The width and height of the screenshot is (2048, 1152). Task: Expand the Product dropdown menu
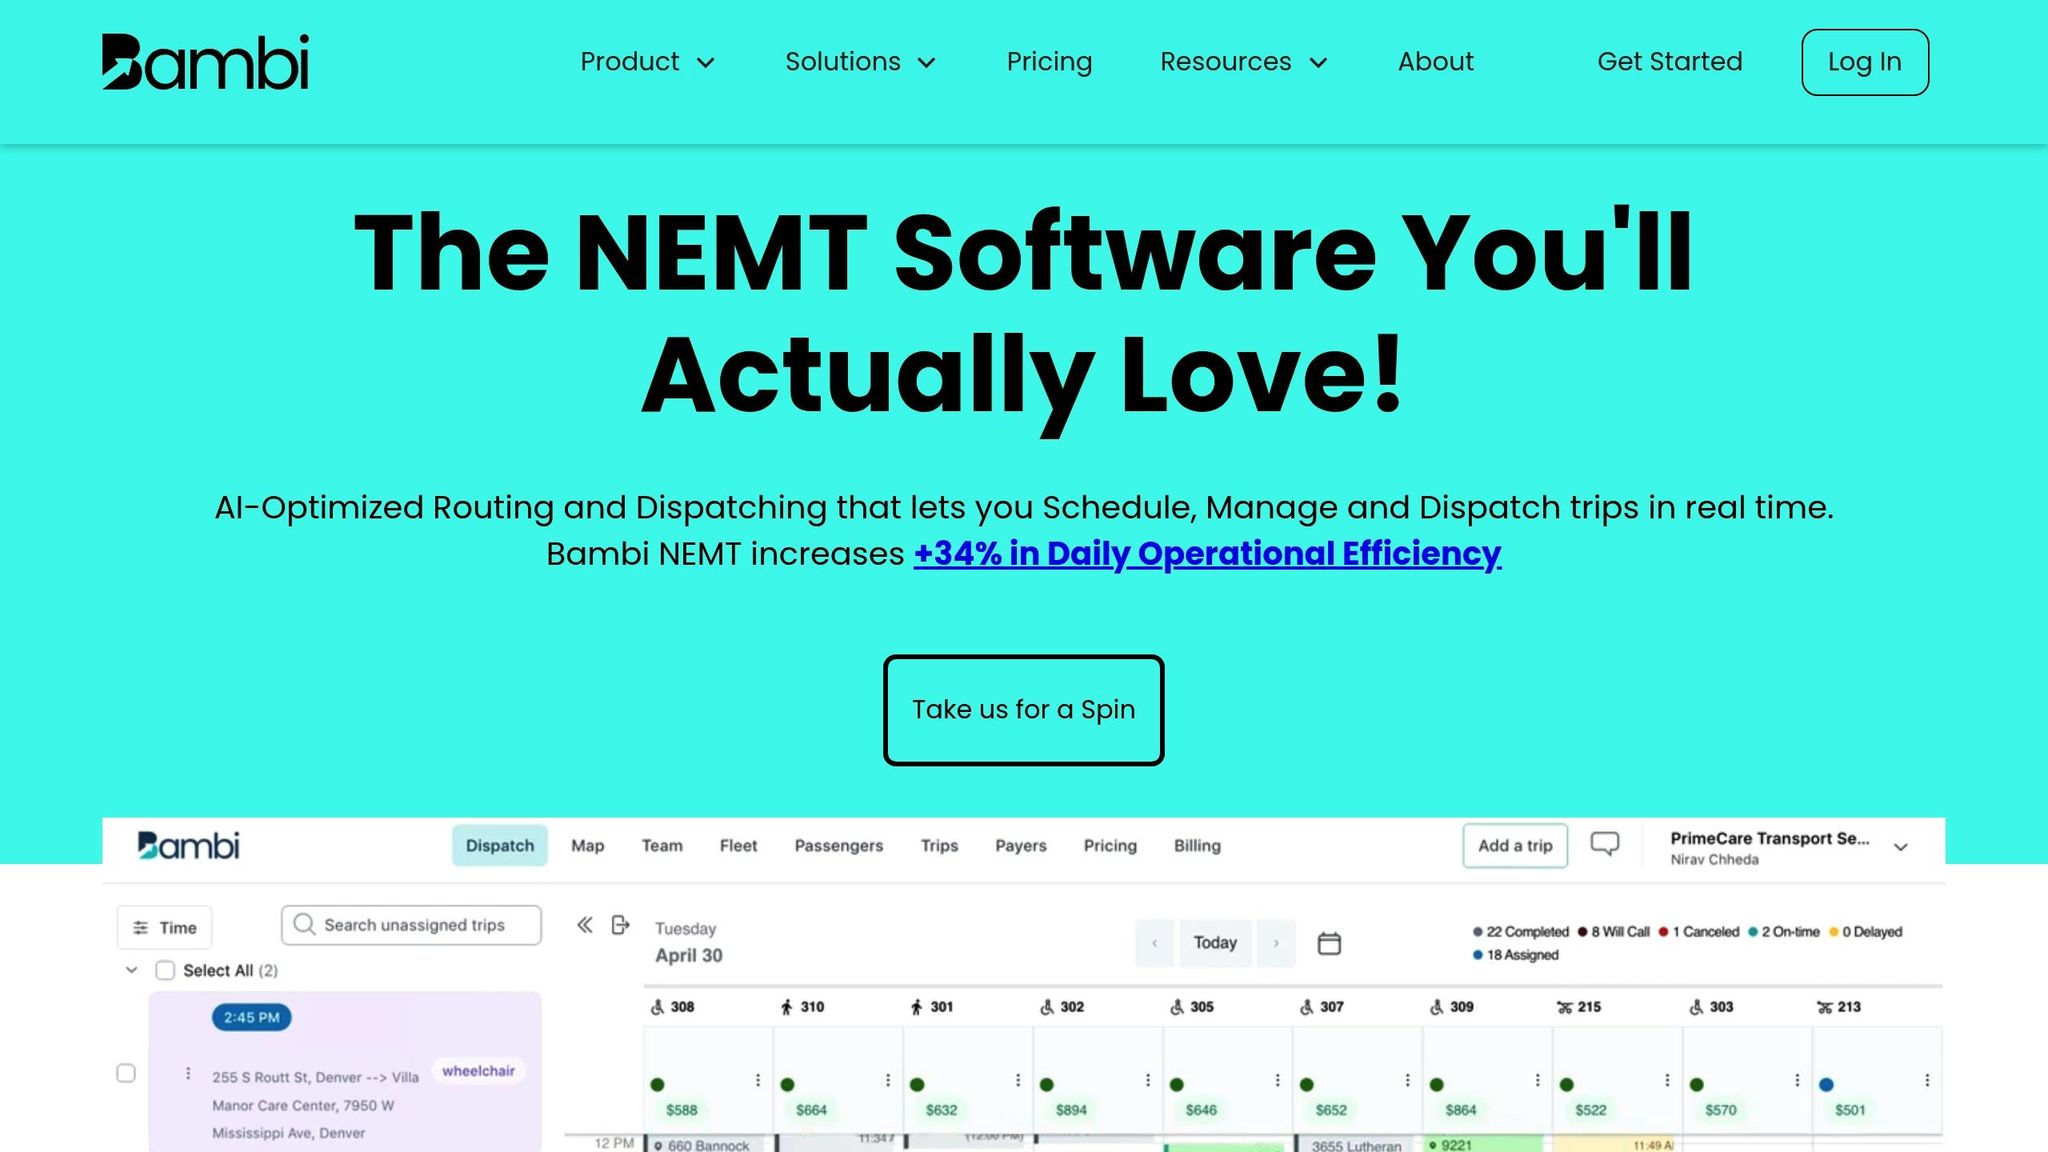(648, 62)
